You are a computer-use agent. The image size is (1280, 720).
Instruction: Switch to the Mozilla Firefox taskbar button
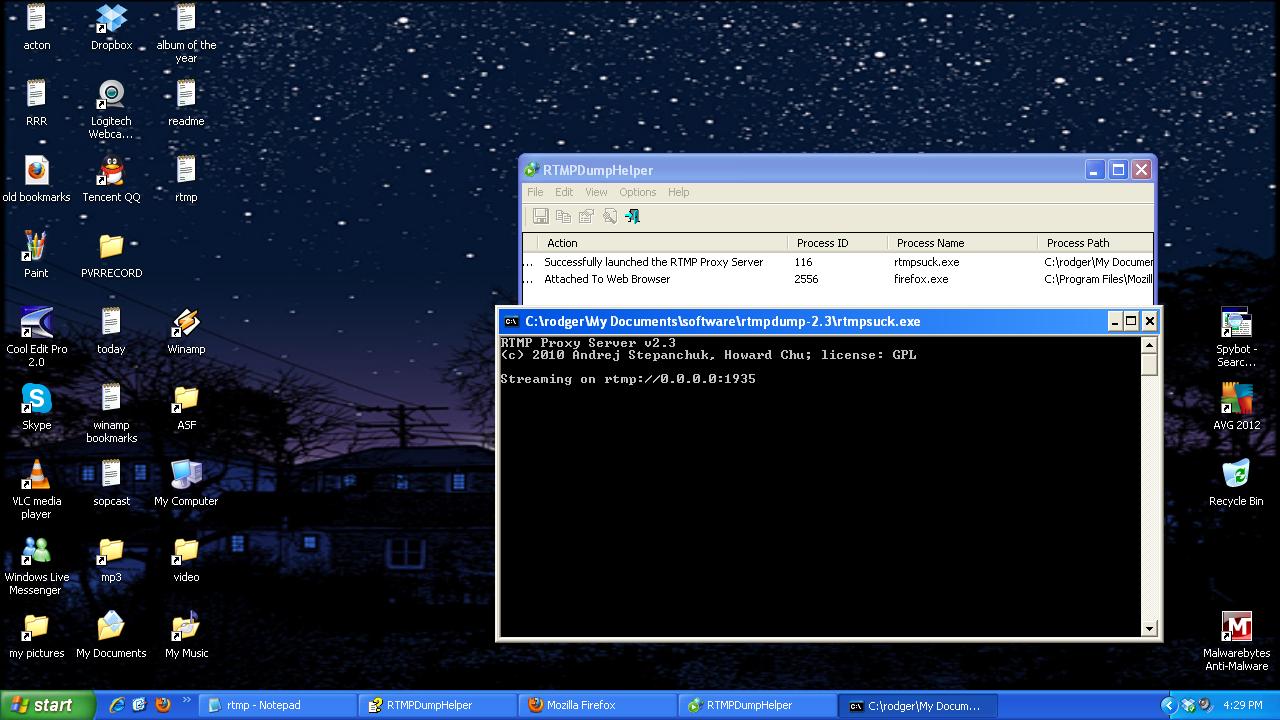click(x=598, y=705)
